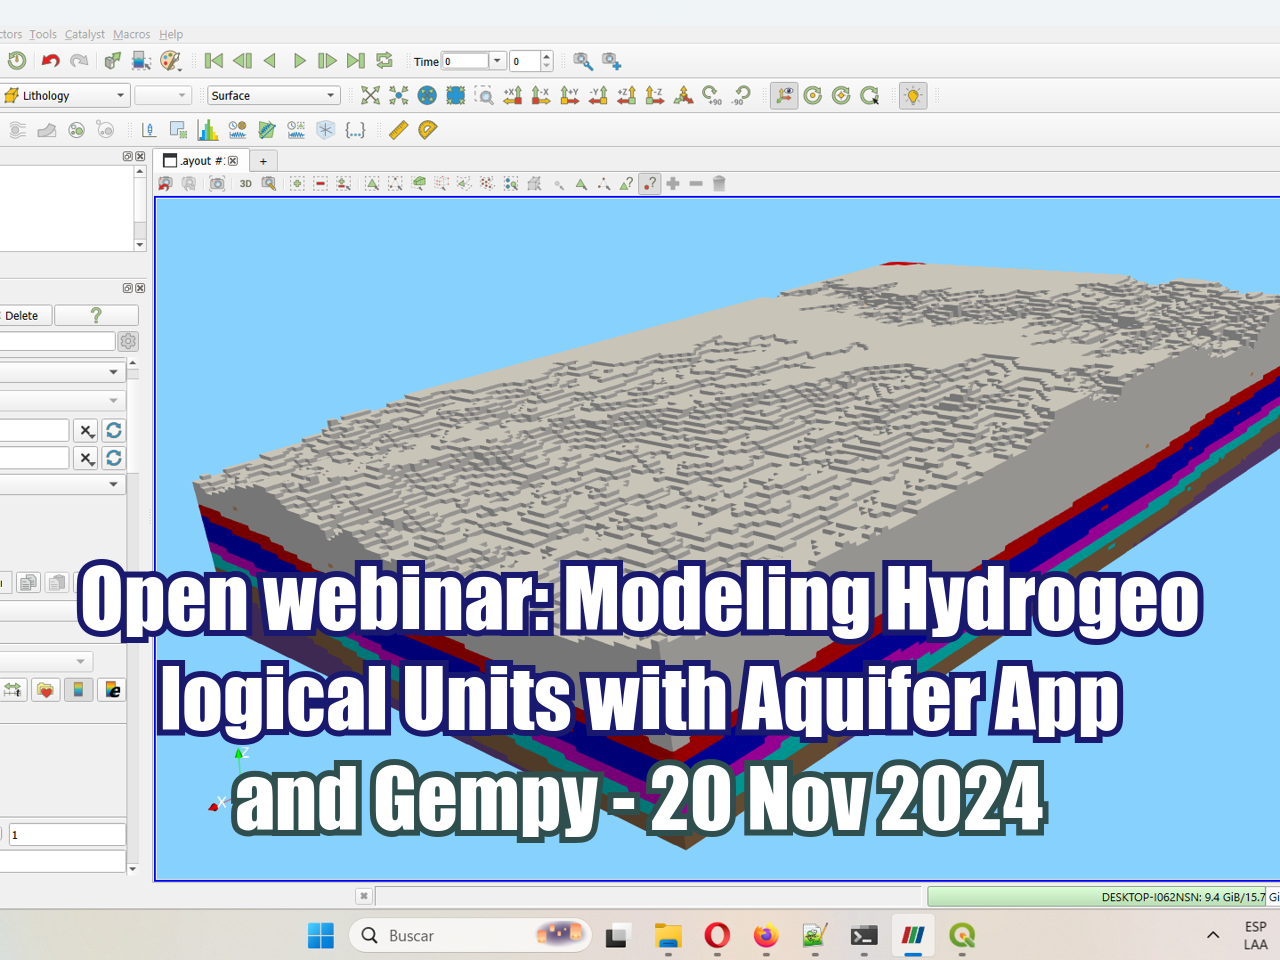Toggle advanced properties with the gear icon

coord(128,340)
